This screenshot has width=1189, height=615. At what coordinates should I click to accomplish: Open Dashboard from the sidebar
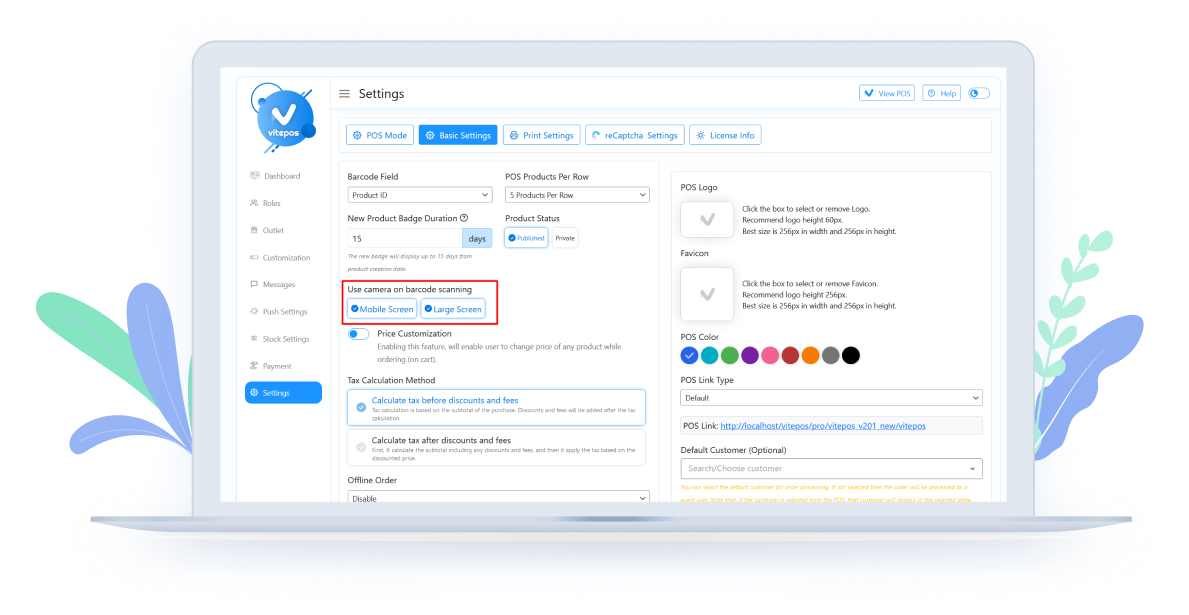pyautogui.click(x=281, y=176)
